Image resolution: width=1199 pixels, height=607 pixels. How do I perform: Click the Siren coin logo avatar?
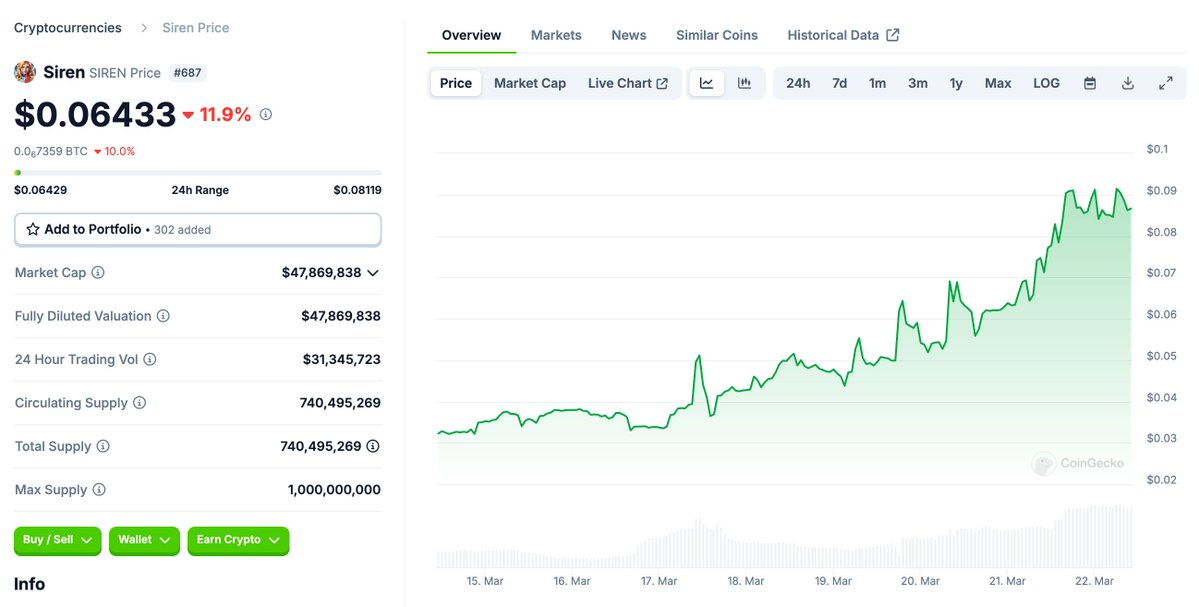25,73
